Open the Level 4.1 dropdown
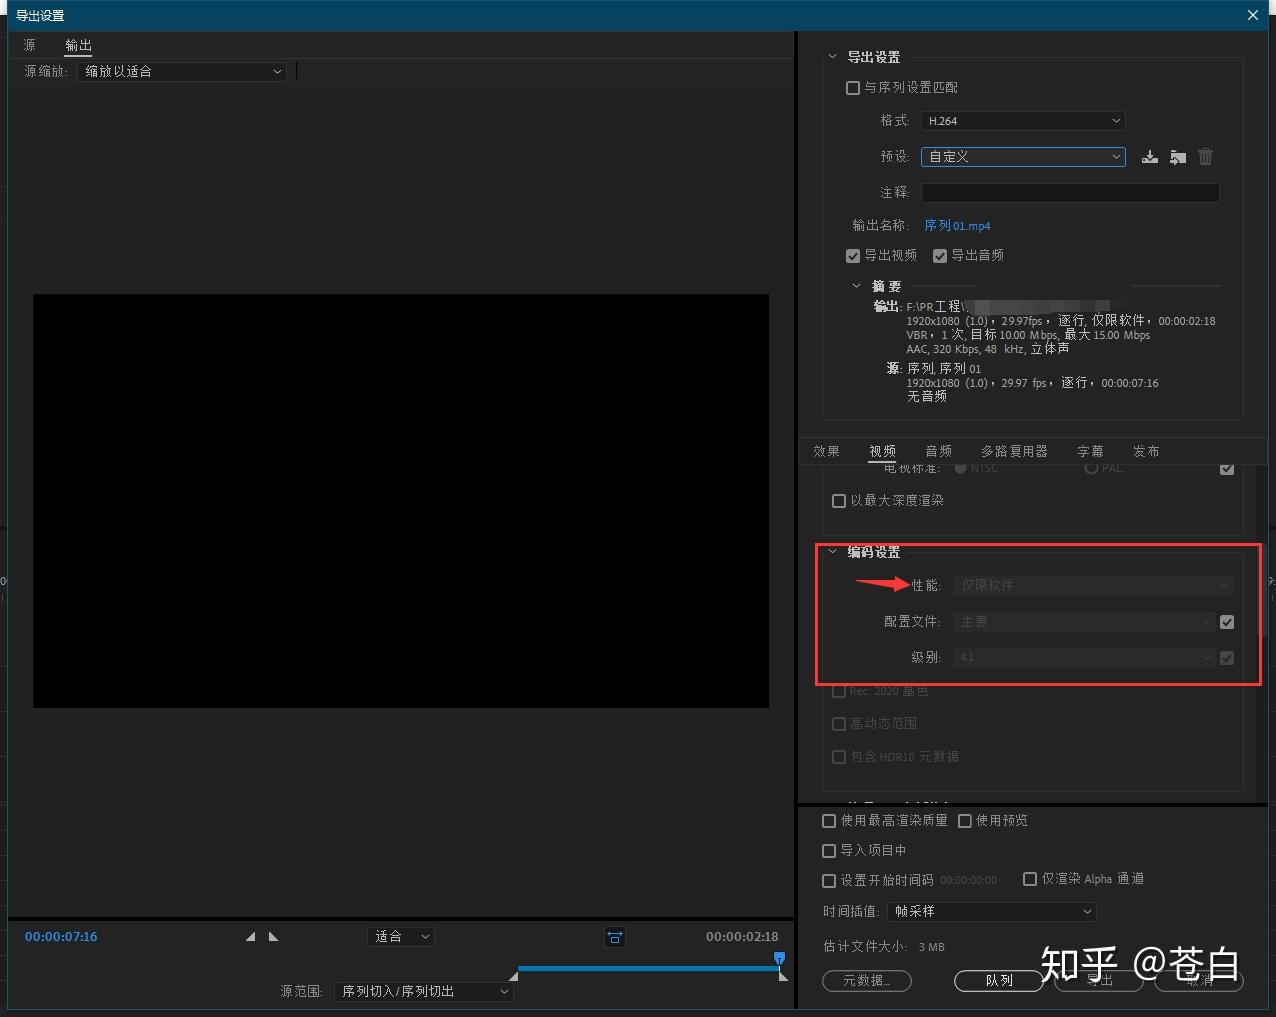Screen dimensions: 1276x1017 1084,658
